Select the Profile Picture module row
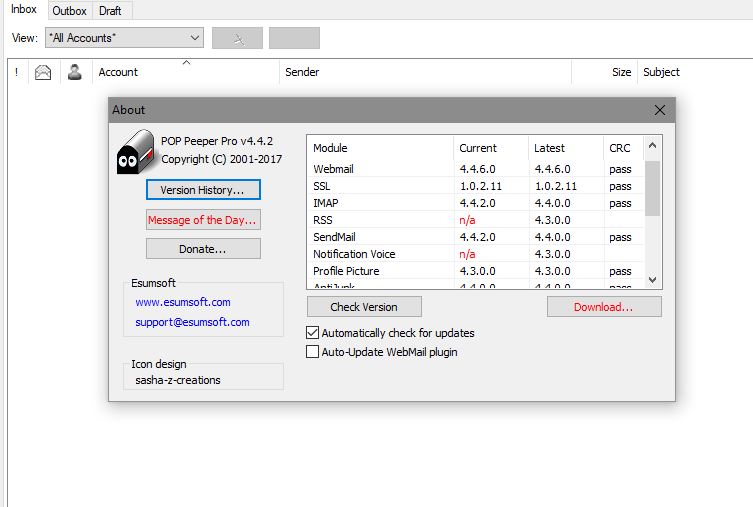Viewport: 753px width, 507px height. [x=475, y=271]
